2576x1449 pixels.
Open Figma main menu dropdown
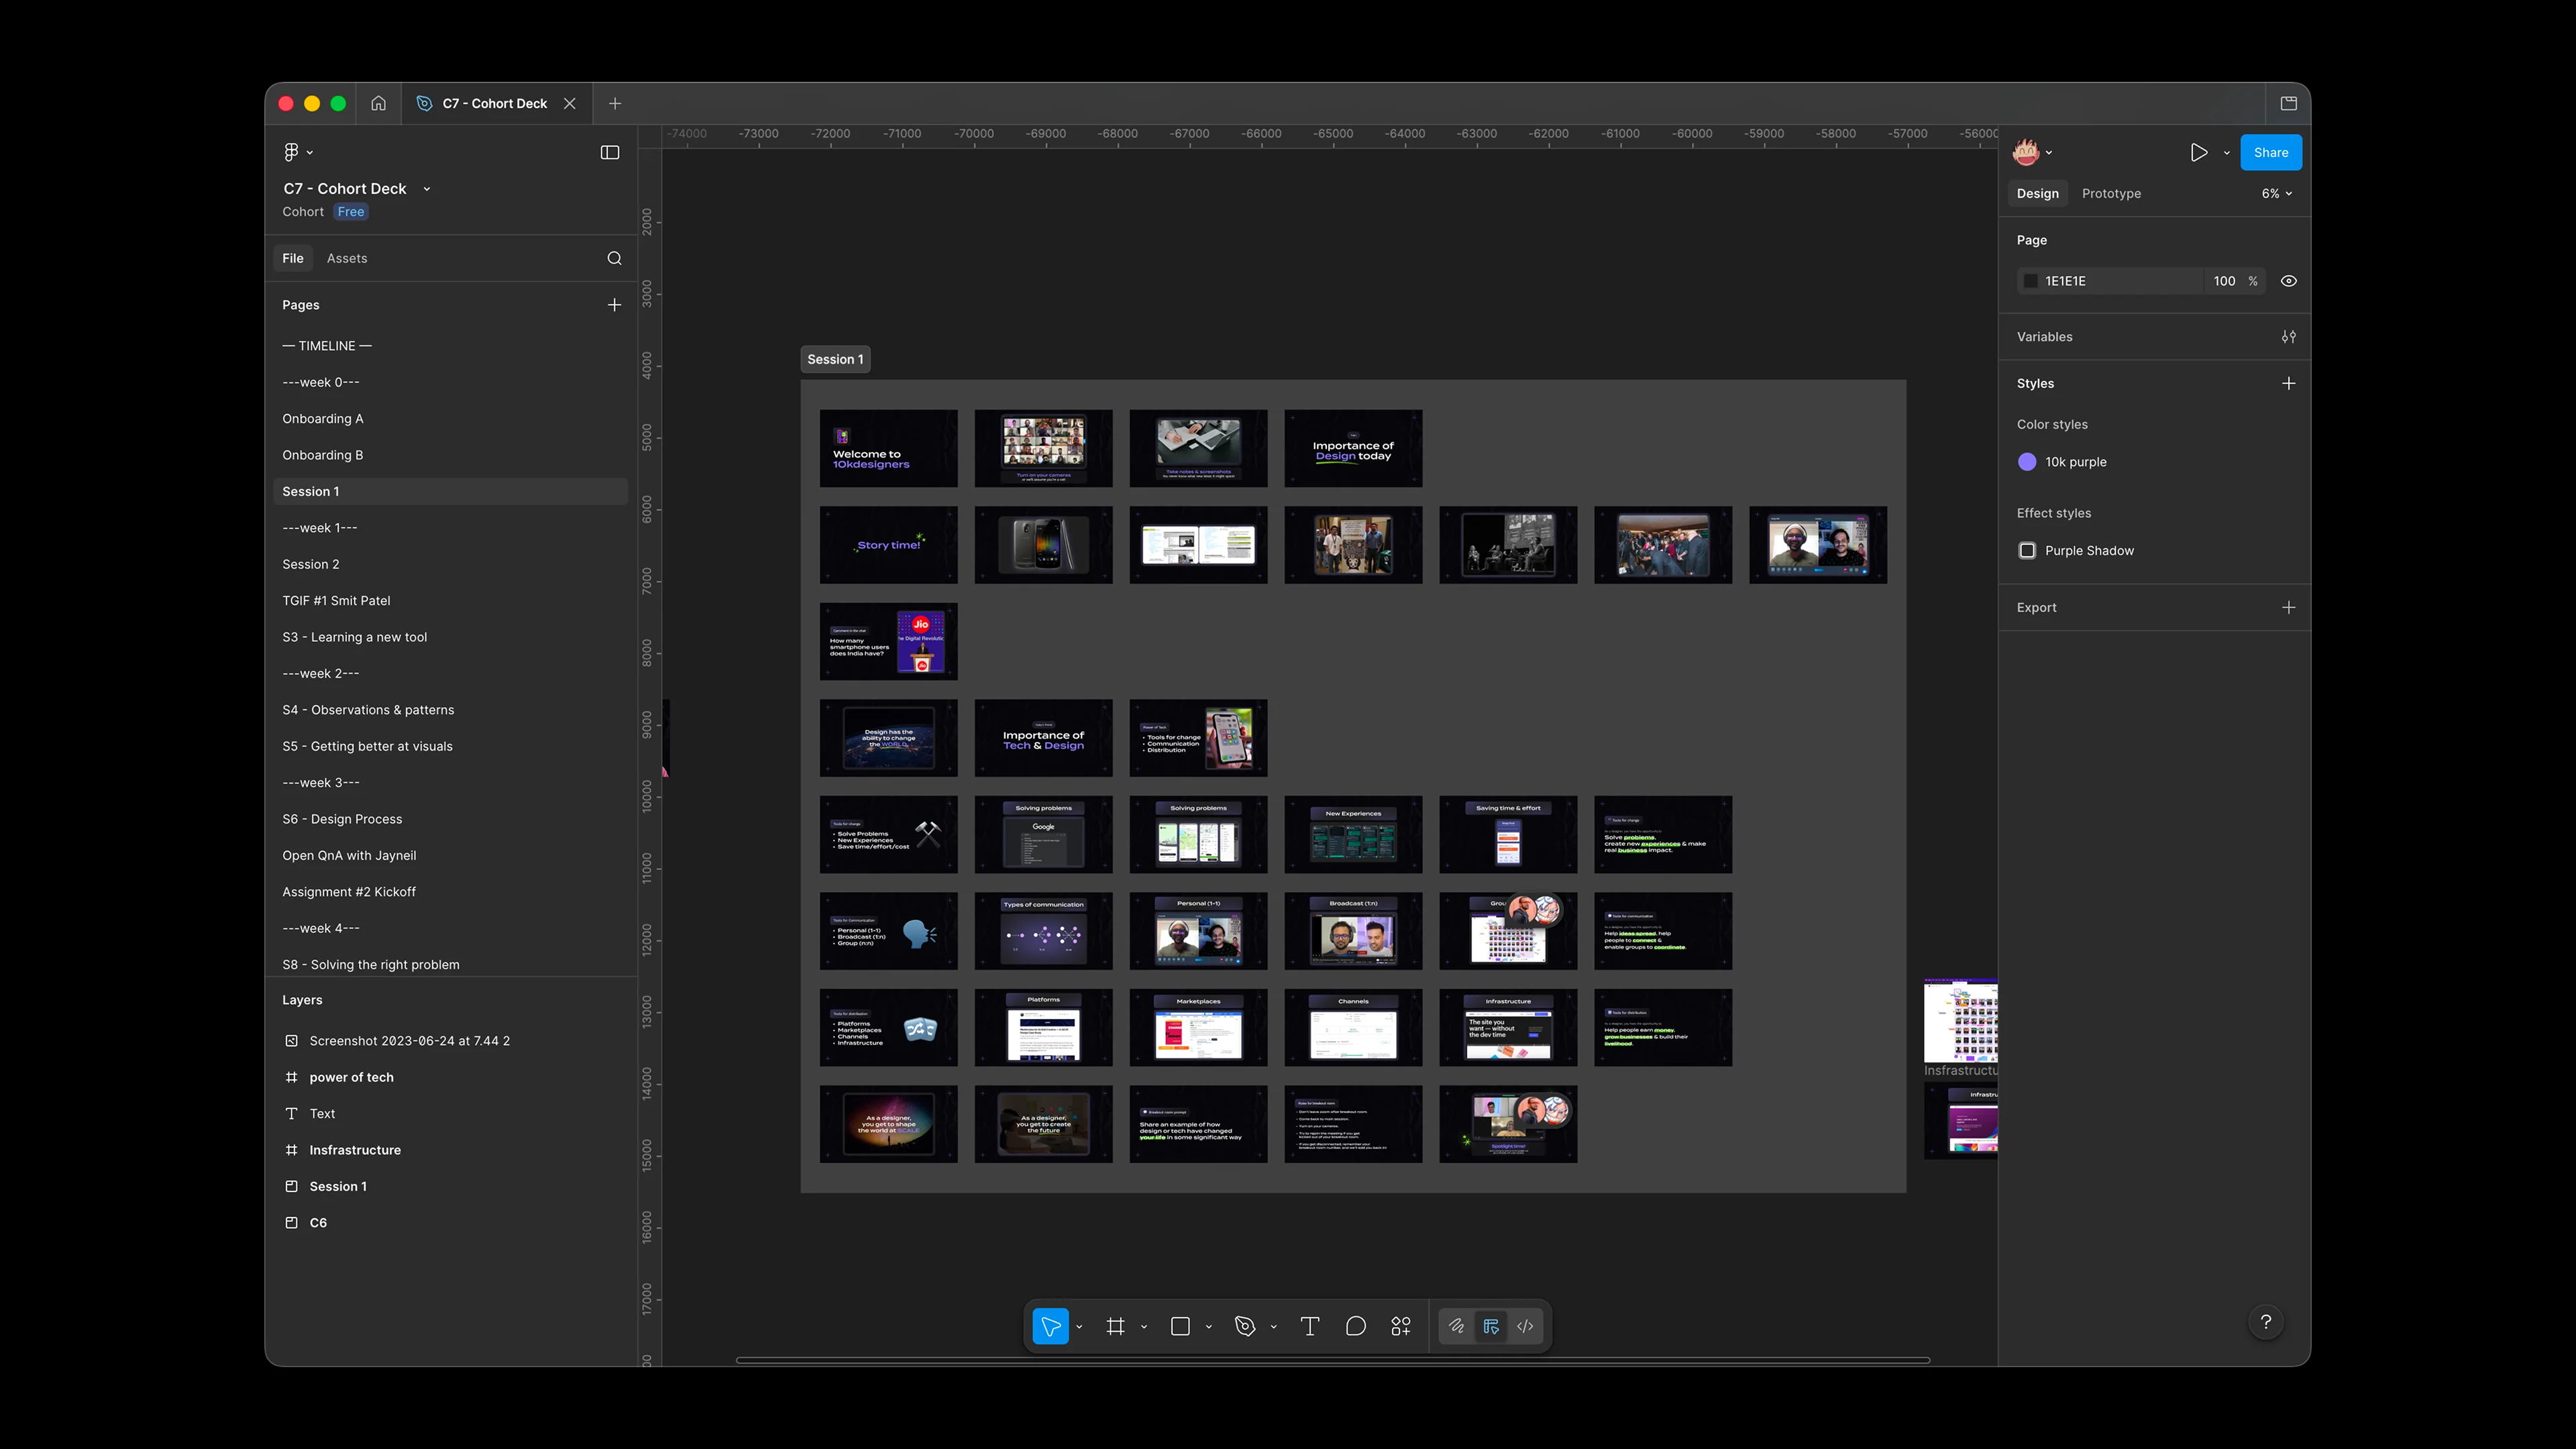click(x=297, y=153)
